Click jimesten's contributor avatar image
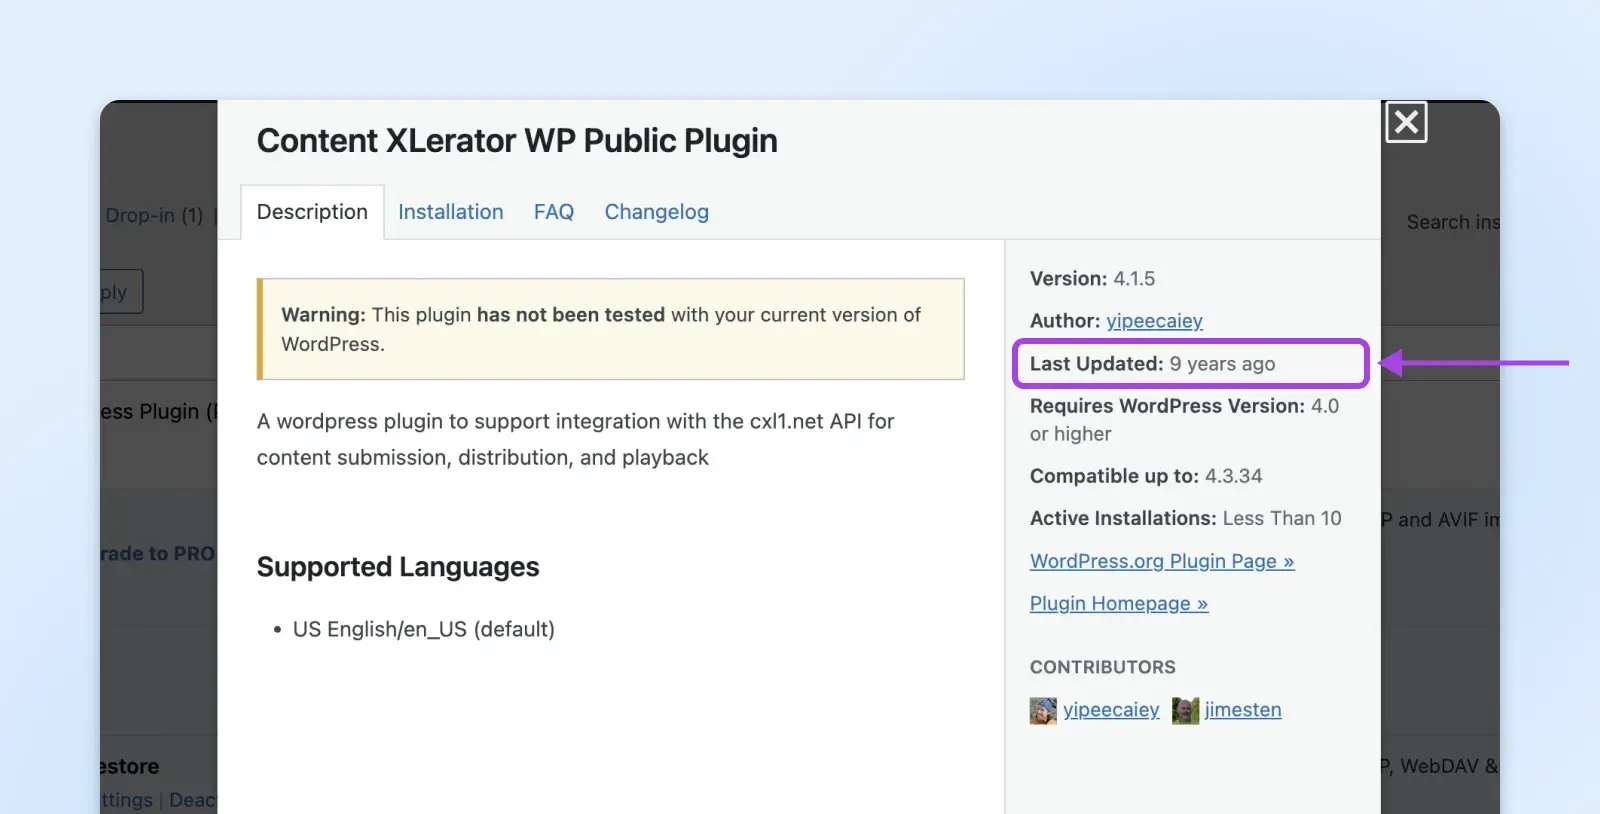 click(x=1185, y=711)
